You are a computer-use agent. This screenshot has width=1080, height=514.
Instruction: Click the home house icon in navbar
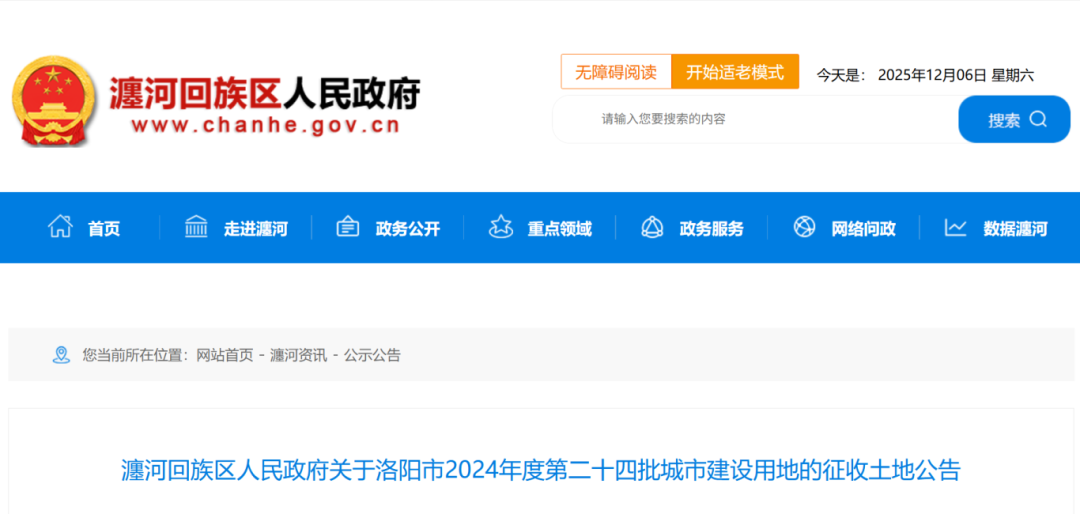tap(61, 227)
